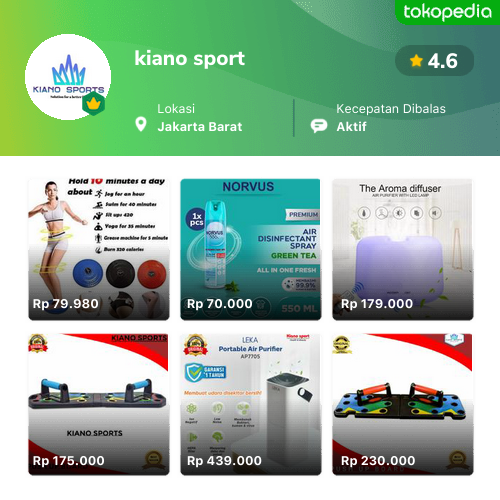Click the 1x pcs circle on Norvus card

(196, 219)
